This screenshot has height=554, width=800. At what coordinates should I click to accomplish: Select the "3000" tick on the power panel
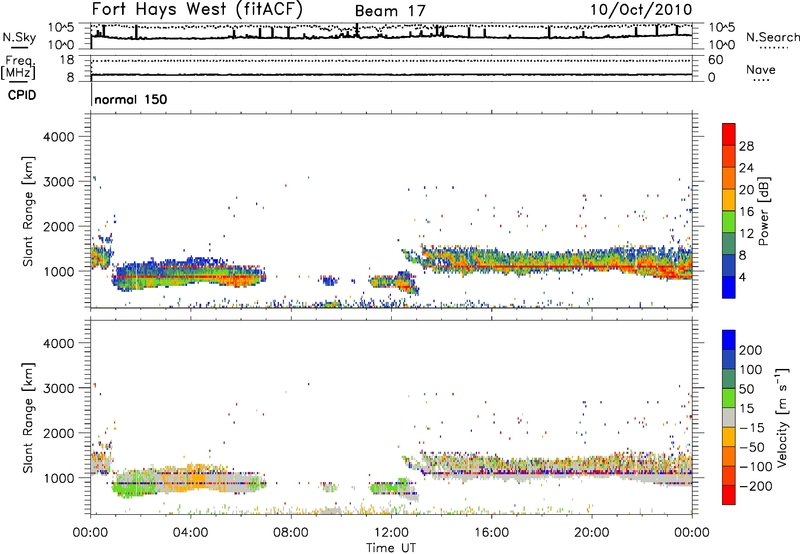[x=58, y=182]
